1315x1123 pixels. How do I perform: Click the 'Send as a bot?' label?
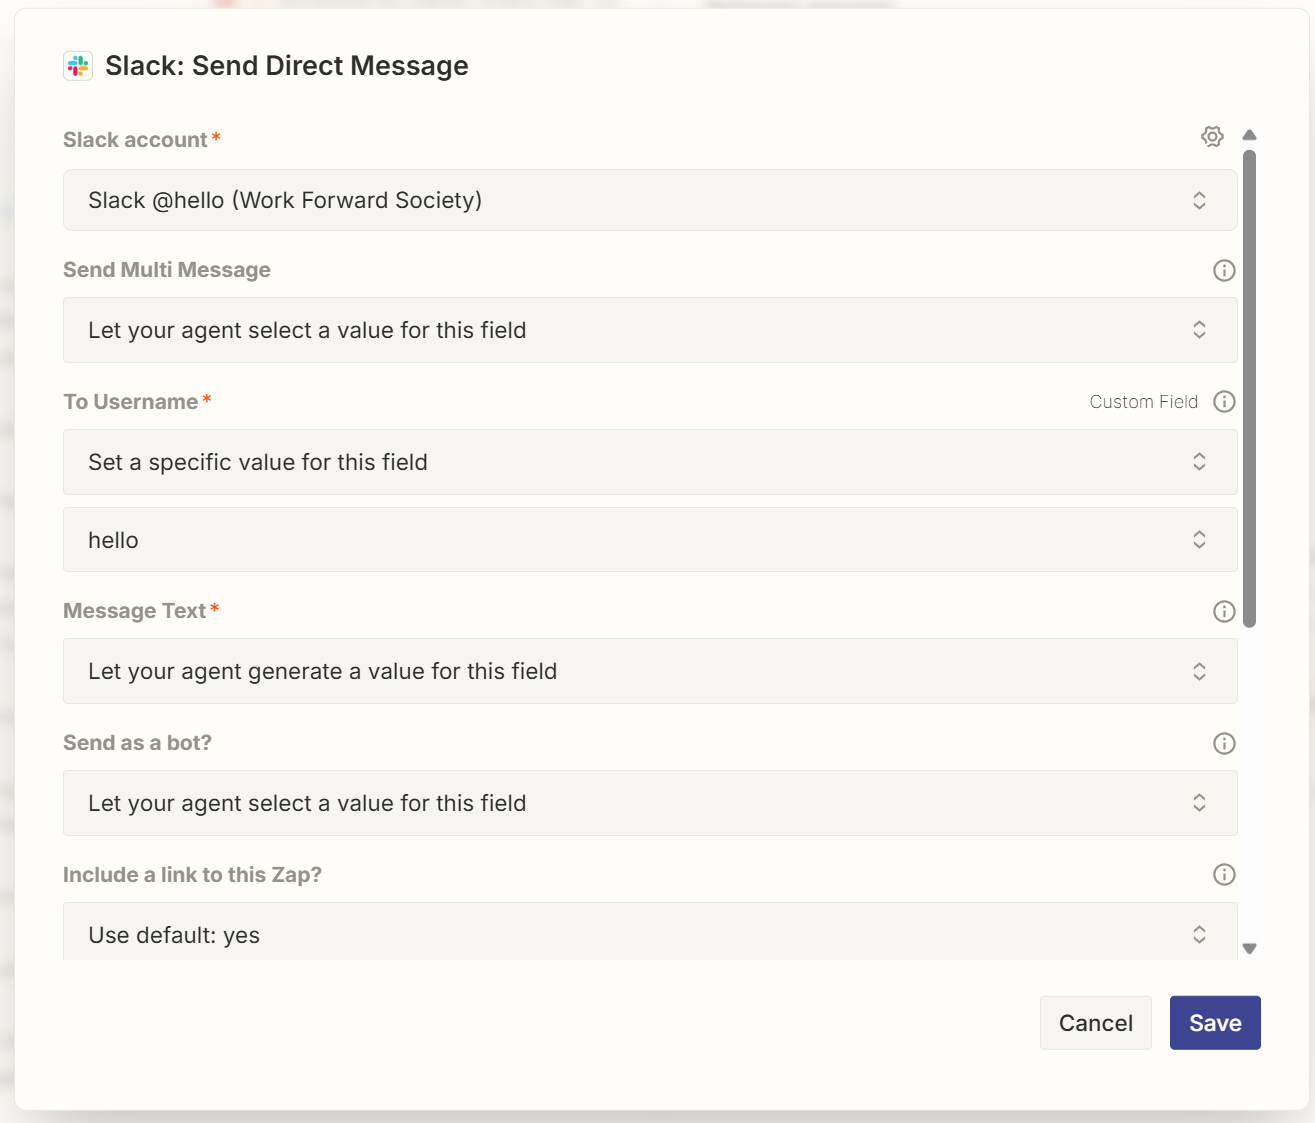(x=138, y=743)
